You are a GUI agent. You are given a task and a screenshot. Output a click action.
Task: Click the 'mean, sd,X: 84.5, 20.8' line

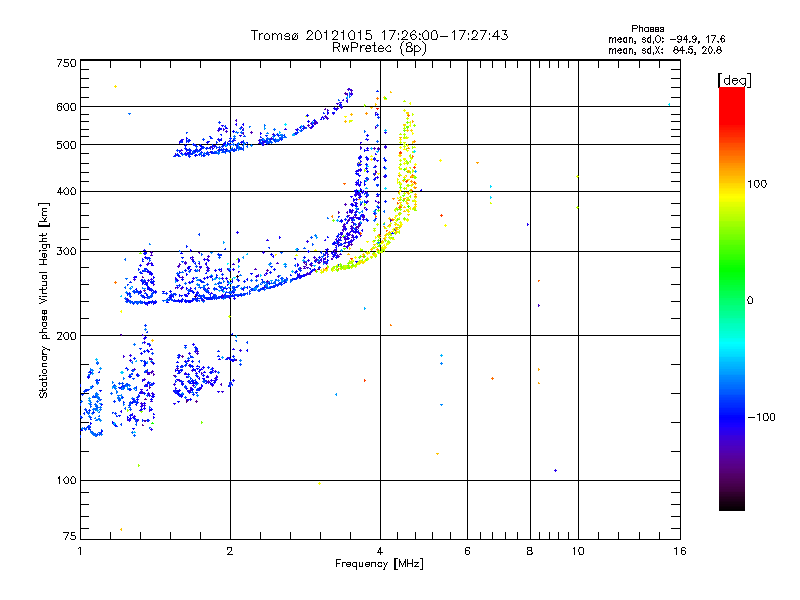(x=665, y=50)
